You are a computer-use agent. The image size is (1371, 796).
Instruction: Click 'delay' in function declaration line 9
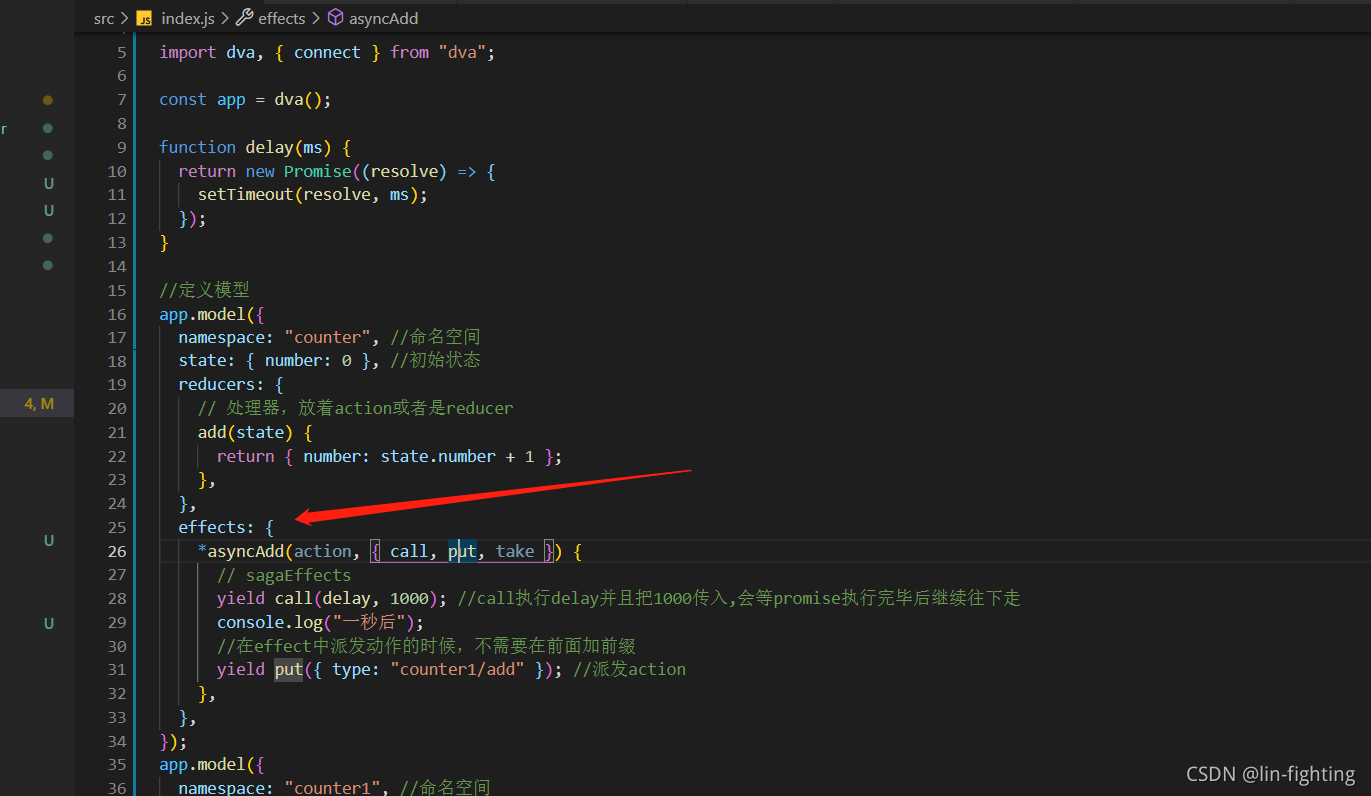point(270,147)
